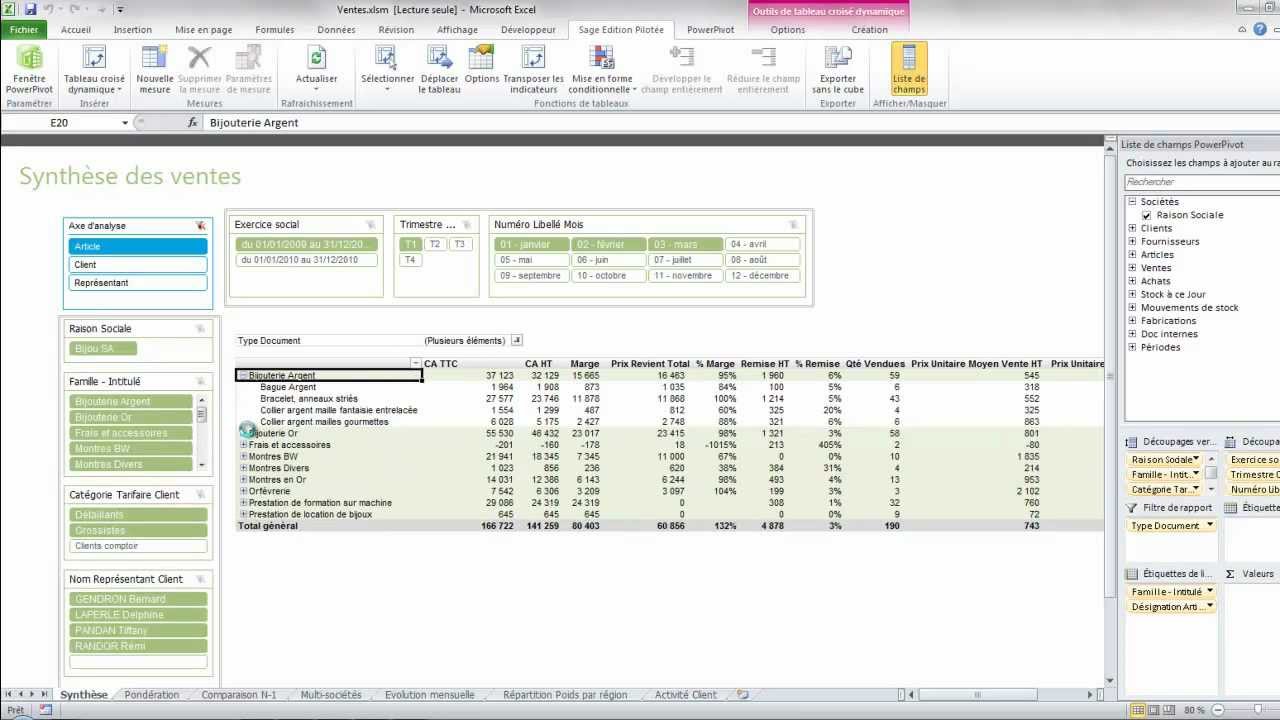Click in the Rechercher field search box
The width and height of the screenshot is (1280, 720).
1202,182
